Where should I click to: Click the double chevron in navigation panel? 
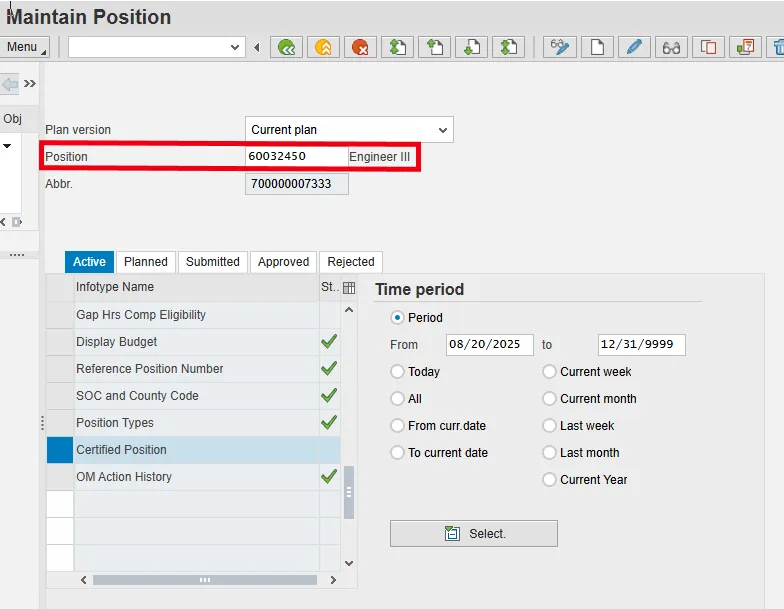tap(30, 84)
